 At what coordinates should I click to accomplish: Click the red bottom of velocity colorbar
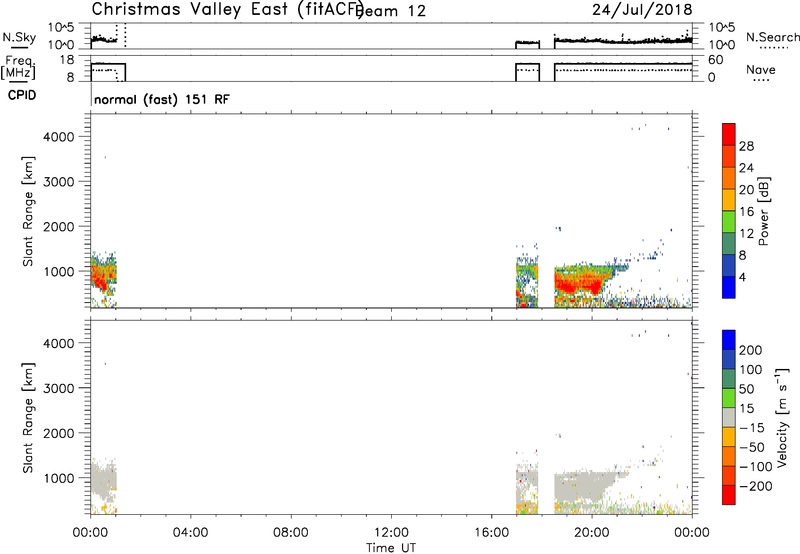[x=729, y=495]
